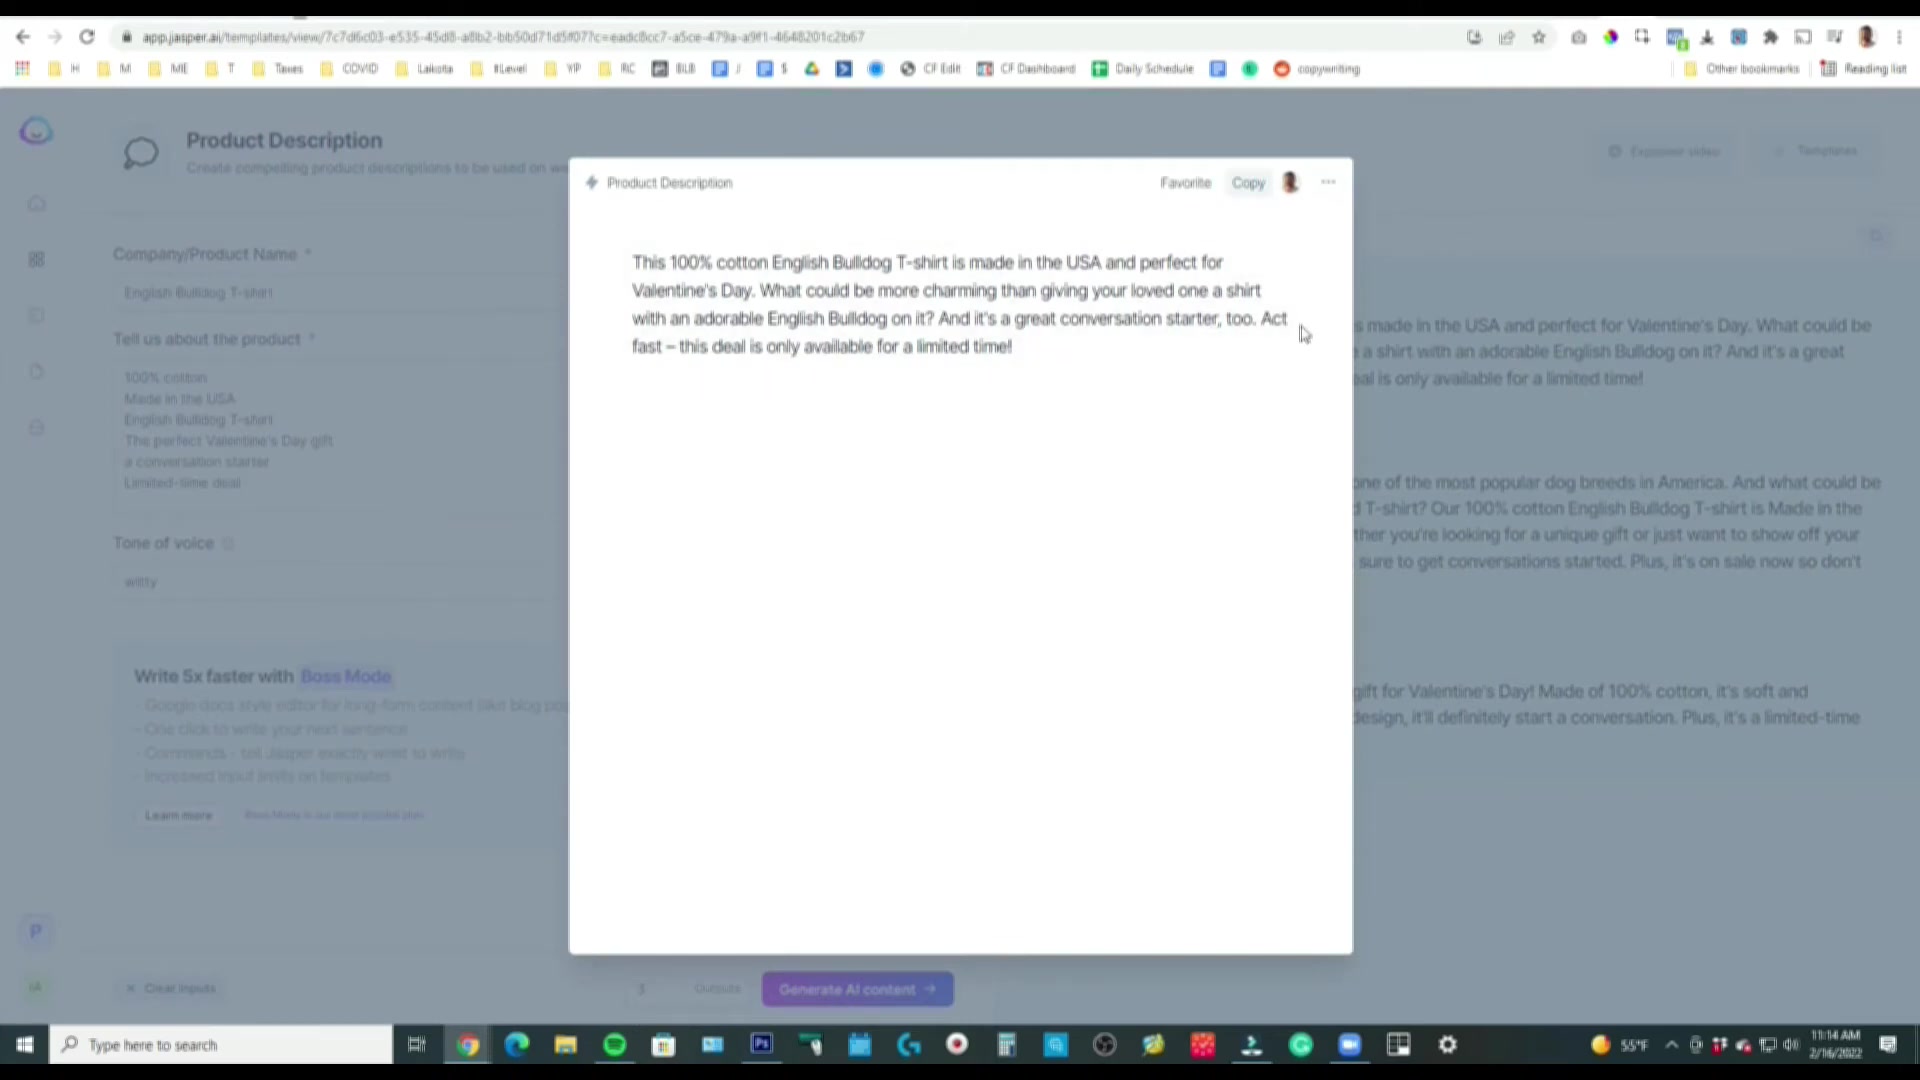Image resolution: width=1920 pixels, height=1080 pixels.
Task: Open File Explorer from the taskbar
Action: point(566,1045)
